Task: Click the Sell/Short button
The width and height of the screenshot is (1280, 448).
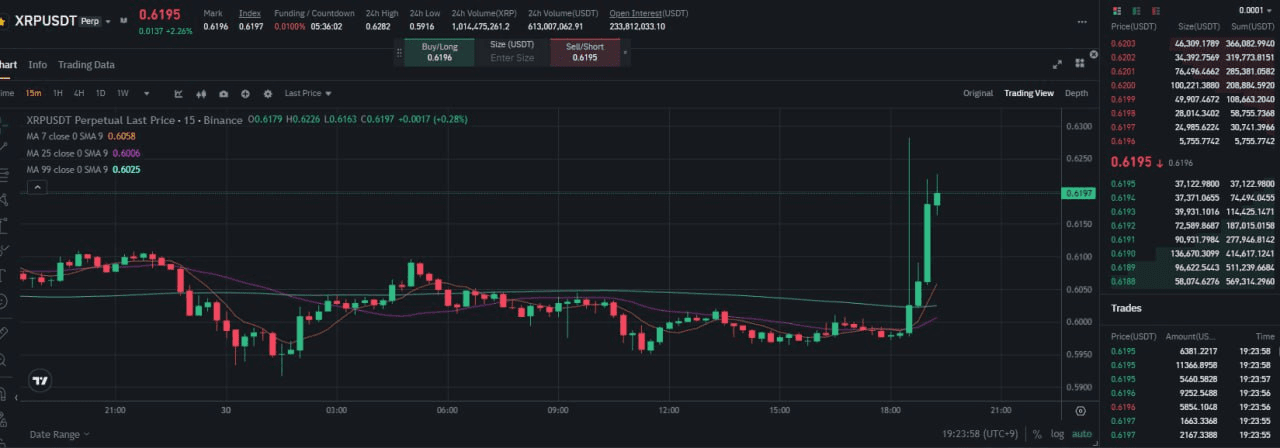Action: (x=585, y=52)
